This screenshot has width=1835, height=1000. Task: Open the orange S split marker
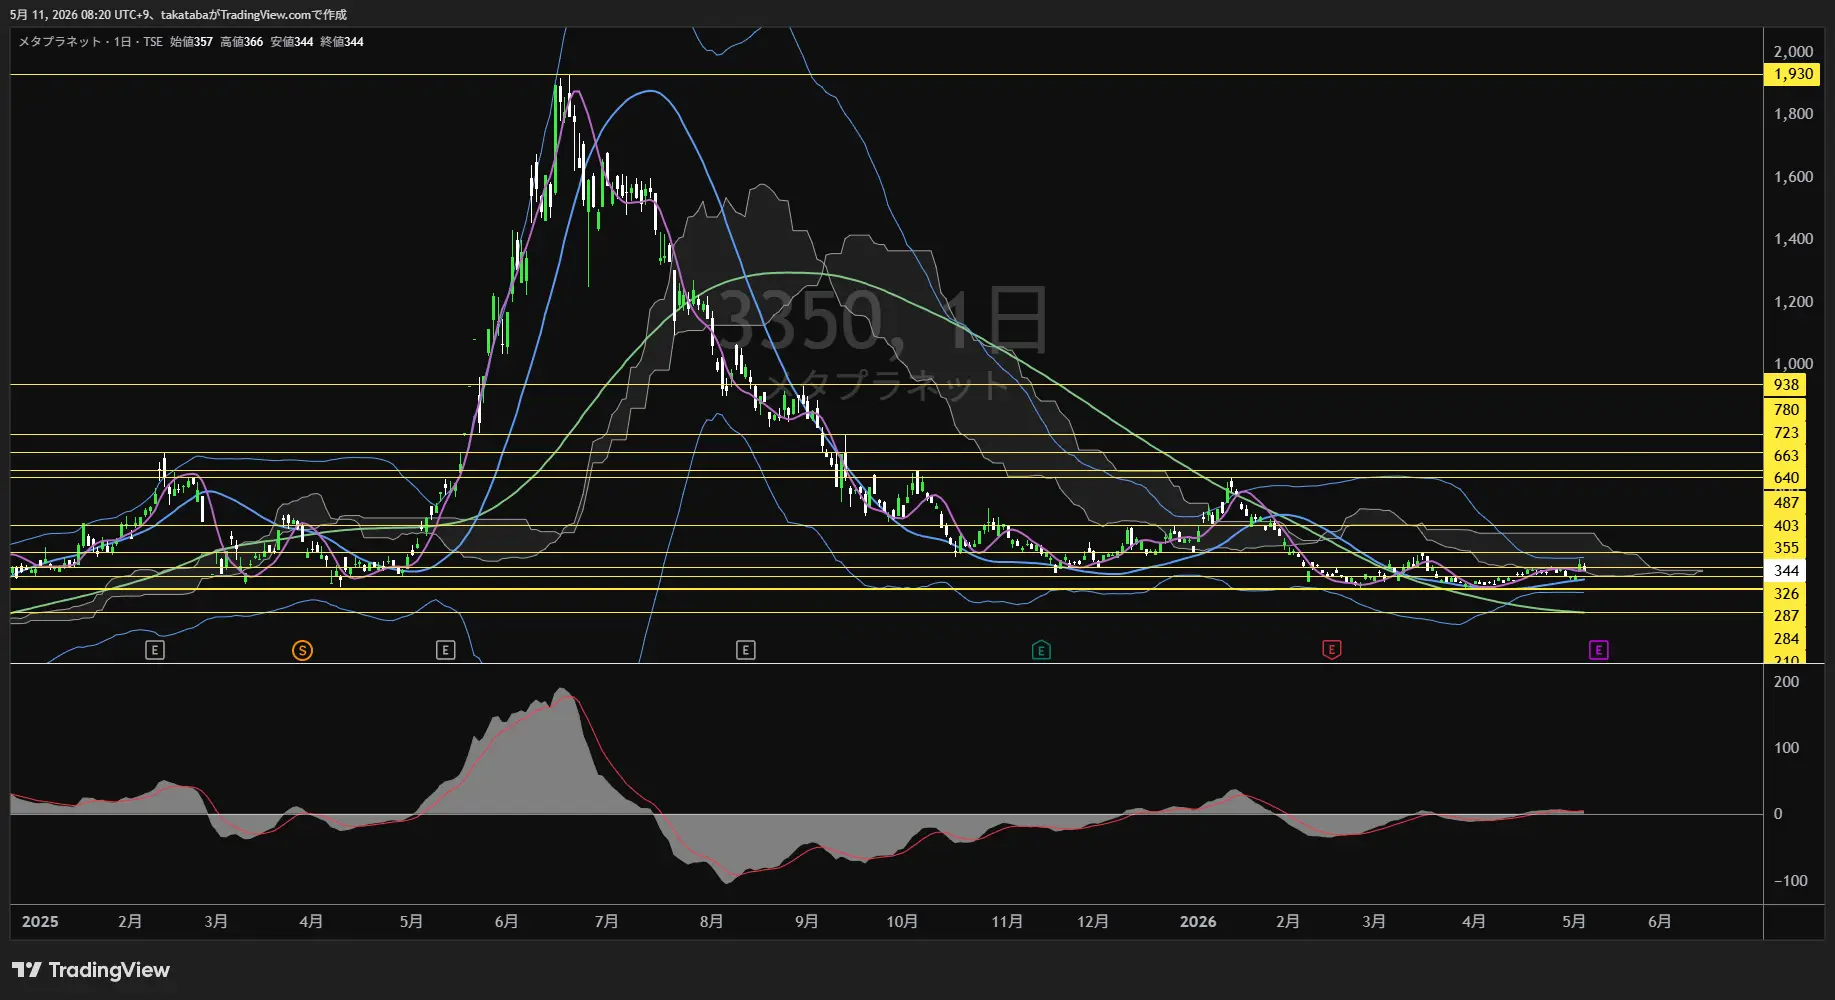tap(302, 651)
